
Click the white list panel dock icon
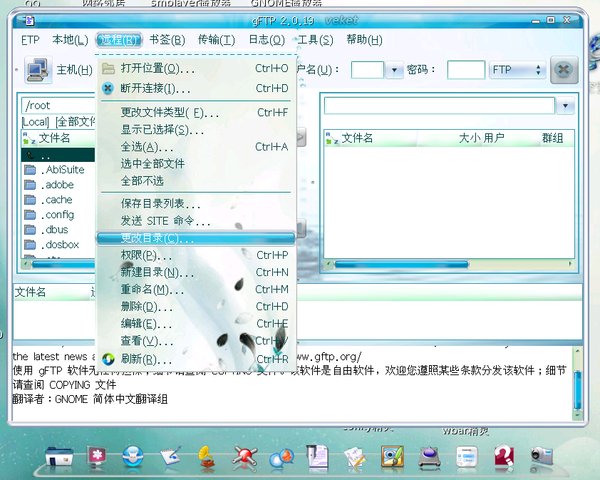[467, 456]
